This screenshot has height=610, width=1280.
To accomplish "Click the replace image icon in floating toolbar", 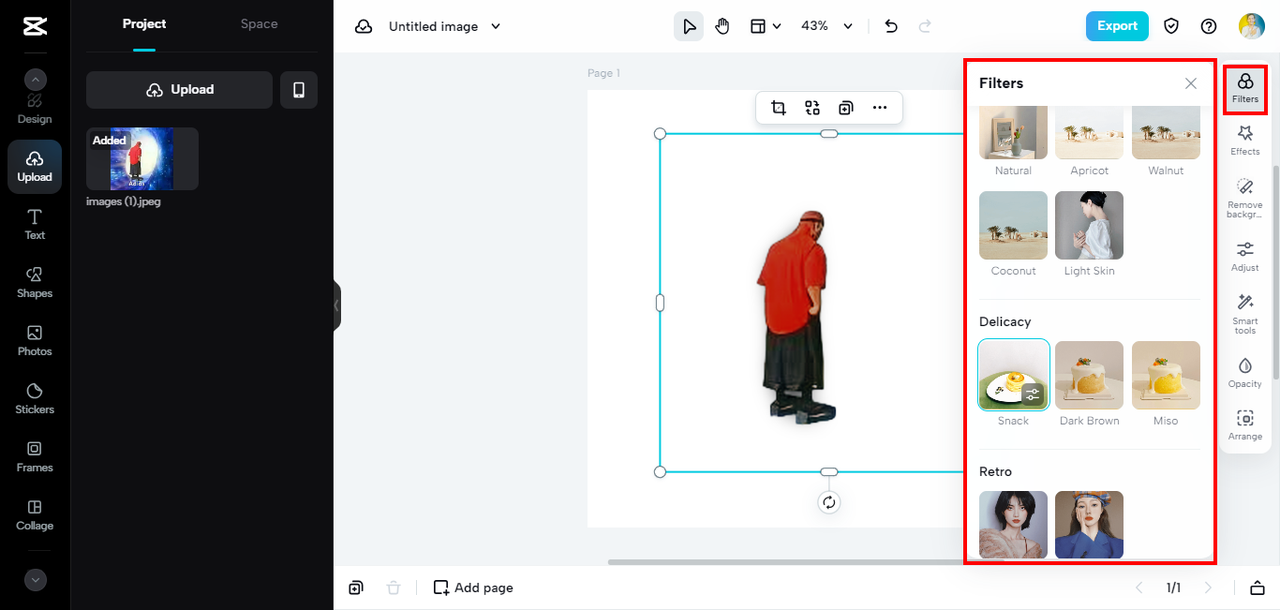I will click(812, 108).
